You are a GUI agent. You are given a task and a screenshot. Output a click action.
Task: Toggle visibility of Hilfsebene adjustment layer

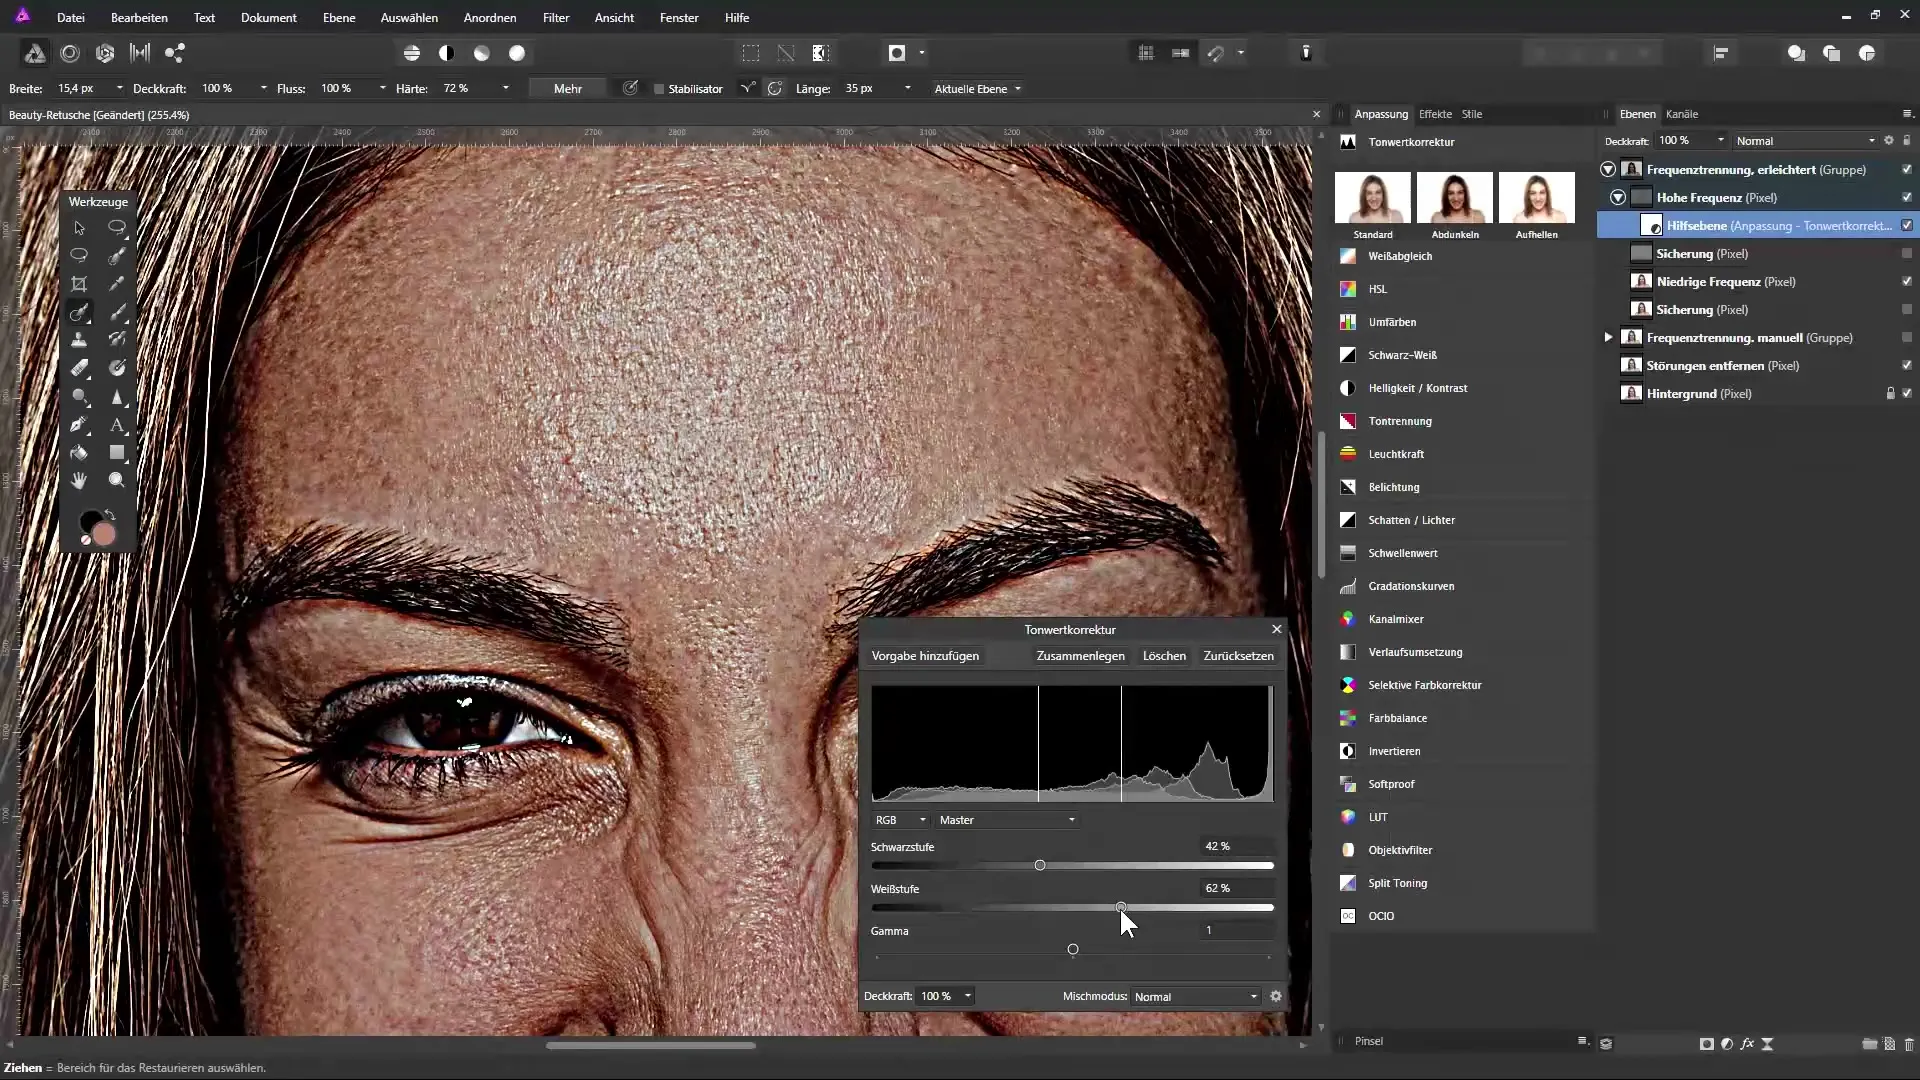coord(1907,226)
